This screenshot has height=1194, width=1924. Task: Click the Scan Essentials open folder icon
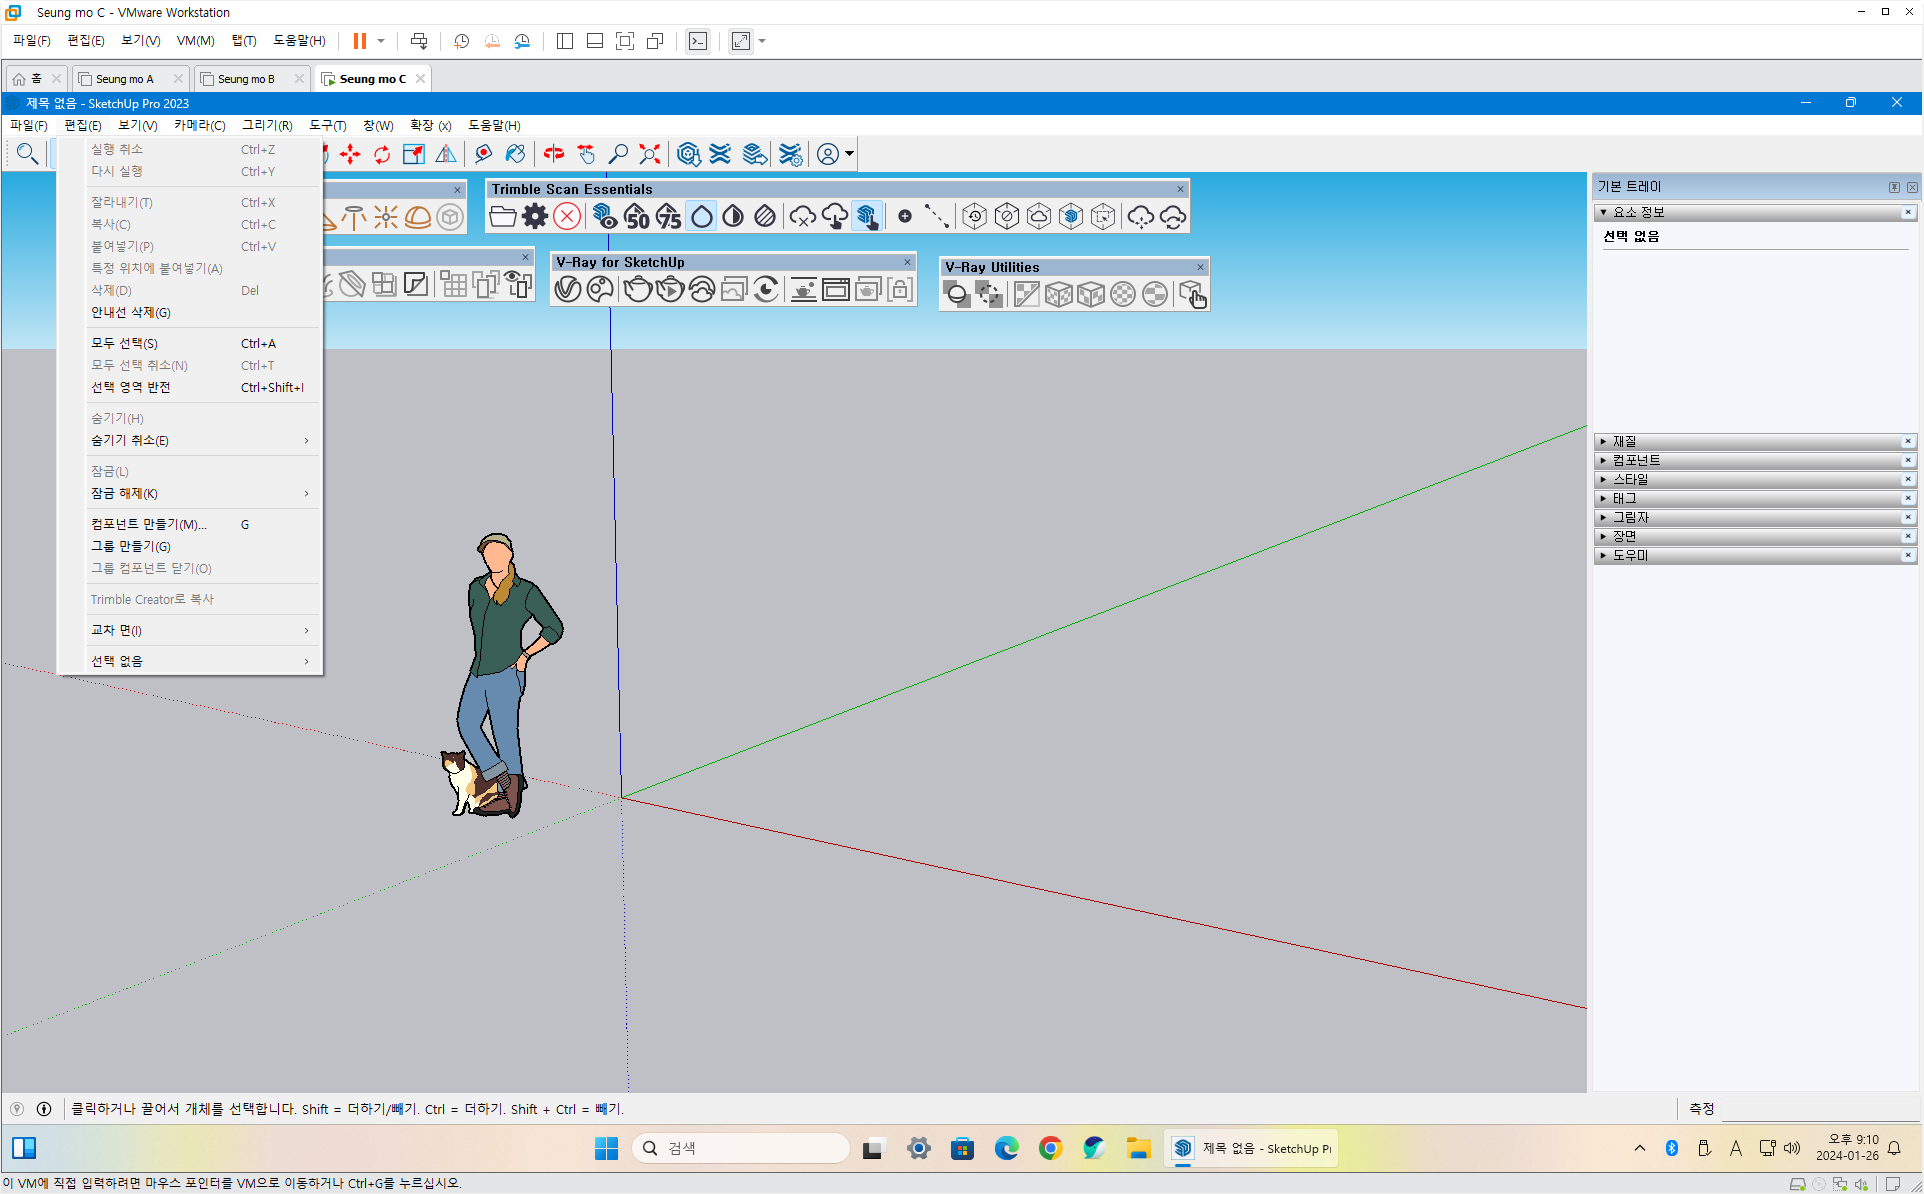pos(503,216)
